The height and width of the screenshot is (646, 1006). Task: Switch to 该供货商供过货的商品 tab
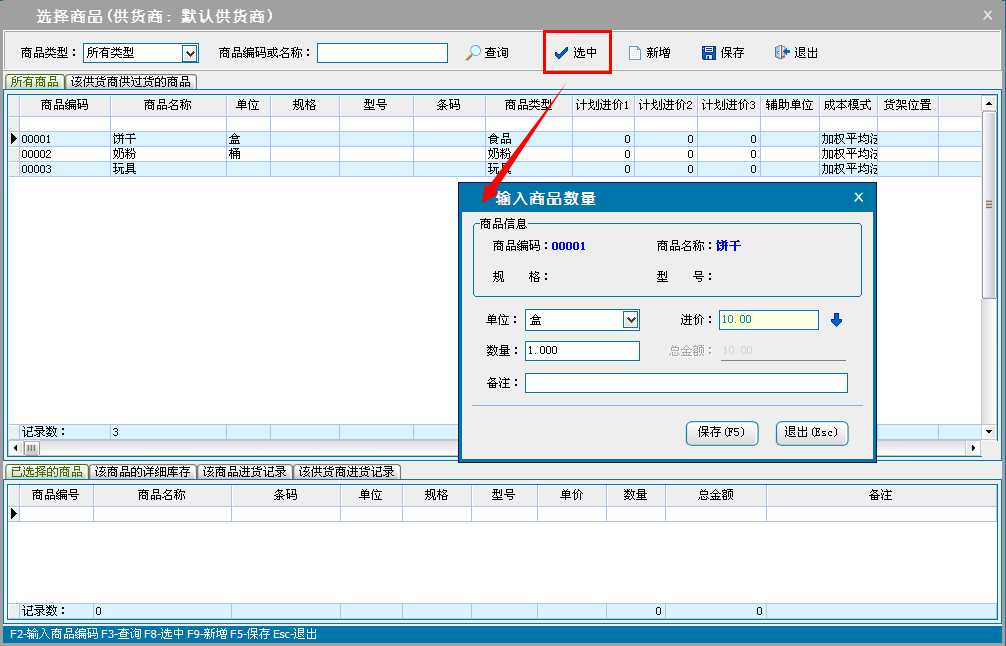[x=132, y=82]
